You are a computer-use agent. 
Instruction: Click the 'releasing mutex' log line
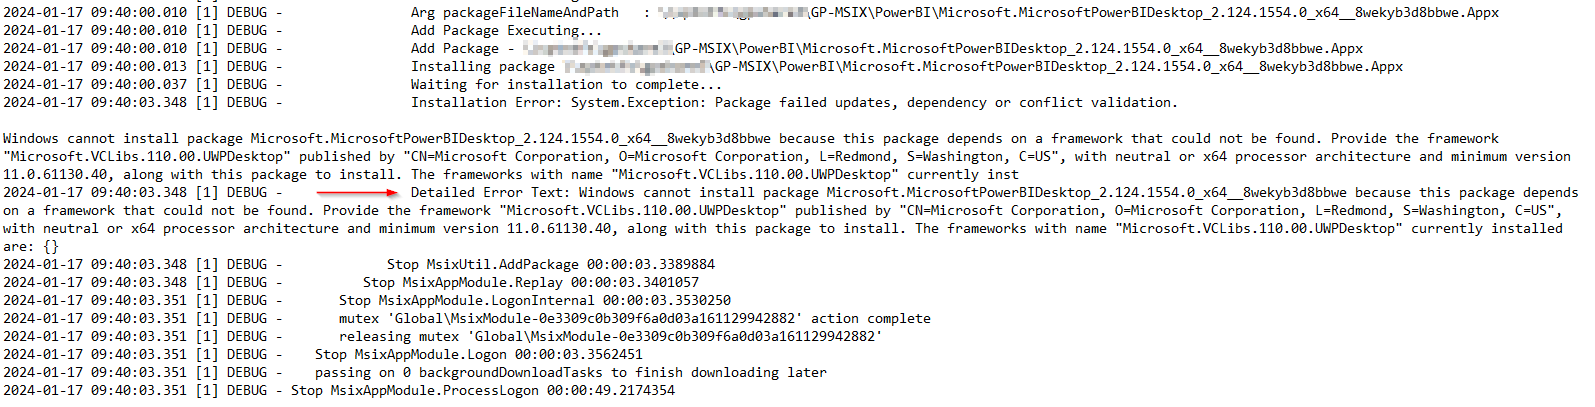point(610,337)
